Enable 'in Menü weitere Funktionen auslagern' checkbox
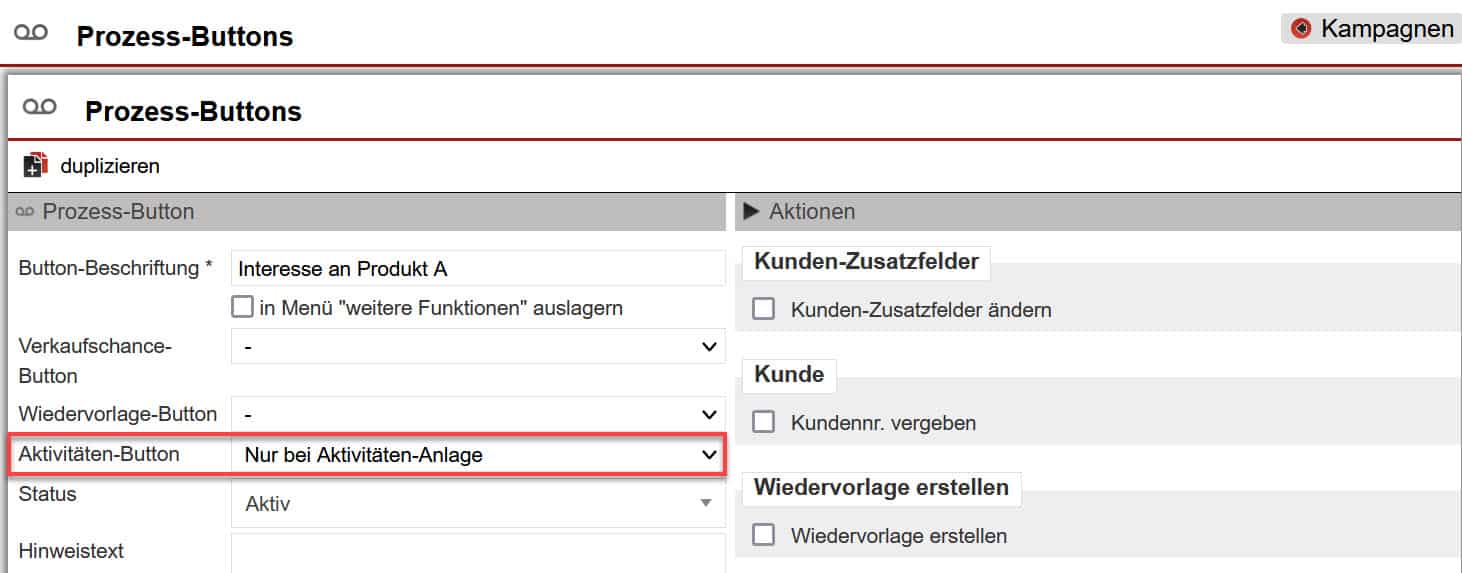Image resolution: width=1462 pixels, height=573 pixels. pos(242,307)
